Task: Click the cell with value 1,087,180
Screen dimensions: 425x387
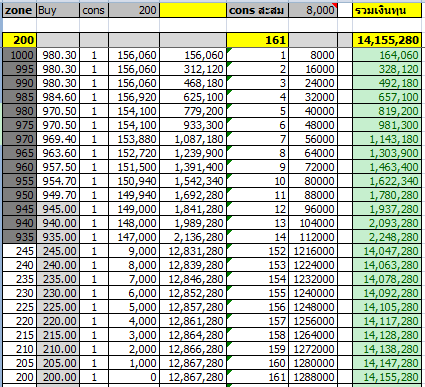Action: click(x=193, y=139)
